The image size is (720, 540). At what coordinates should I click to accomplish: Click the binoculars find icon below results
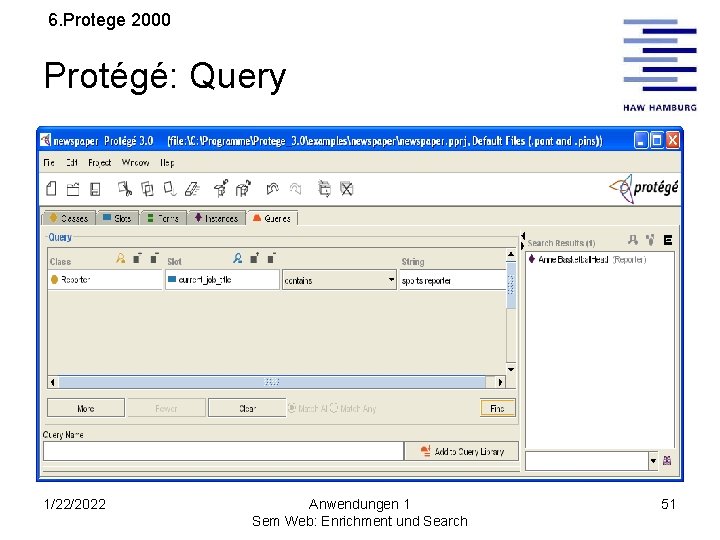point(667,461)
